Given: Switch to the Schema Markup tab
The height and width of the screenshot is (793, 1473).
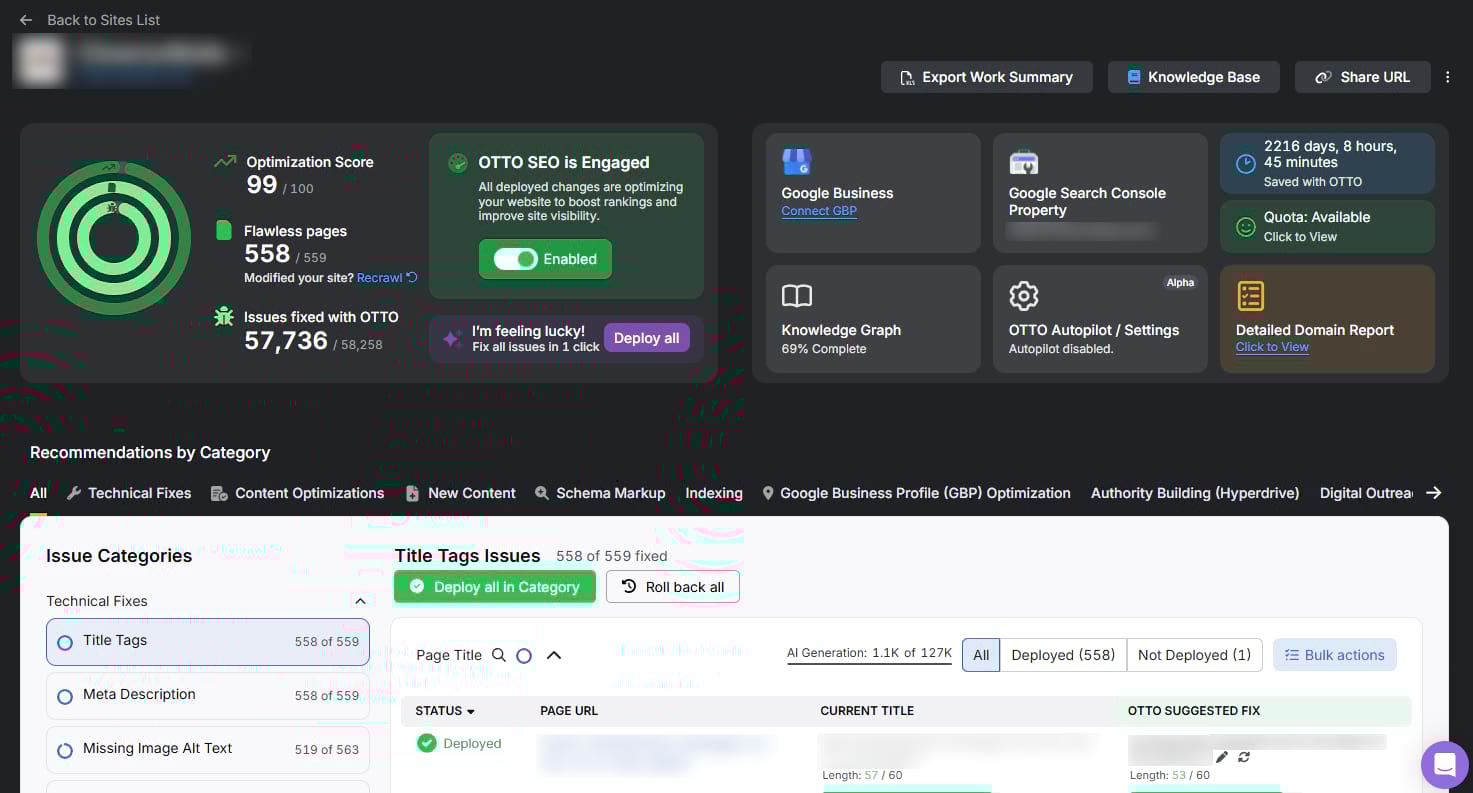Looking at the screenshot, I should pos(600,493).
